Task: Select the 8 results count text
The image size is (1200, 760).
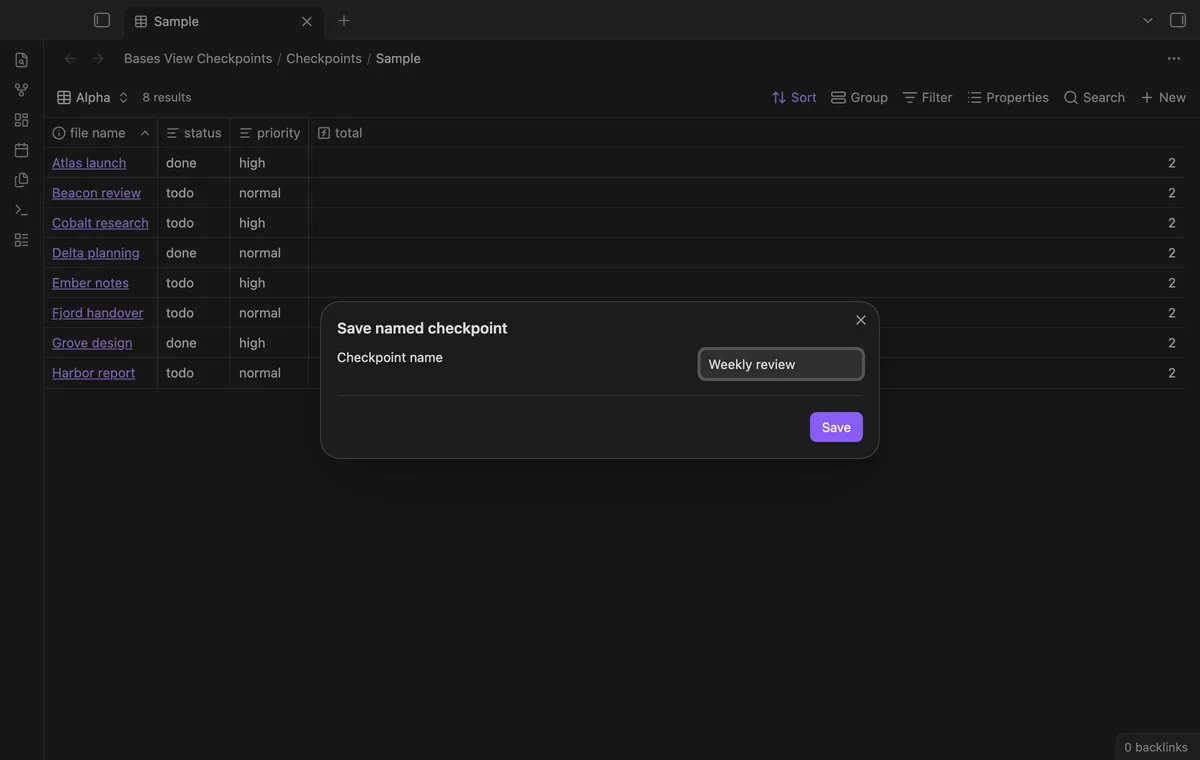Action: 167,97
